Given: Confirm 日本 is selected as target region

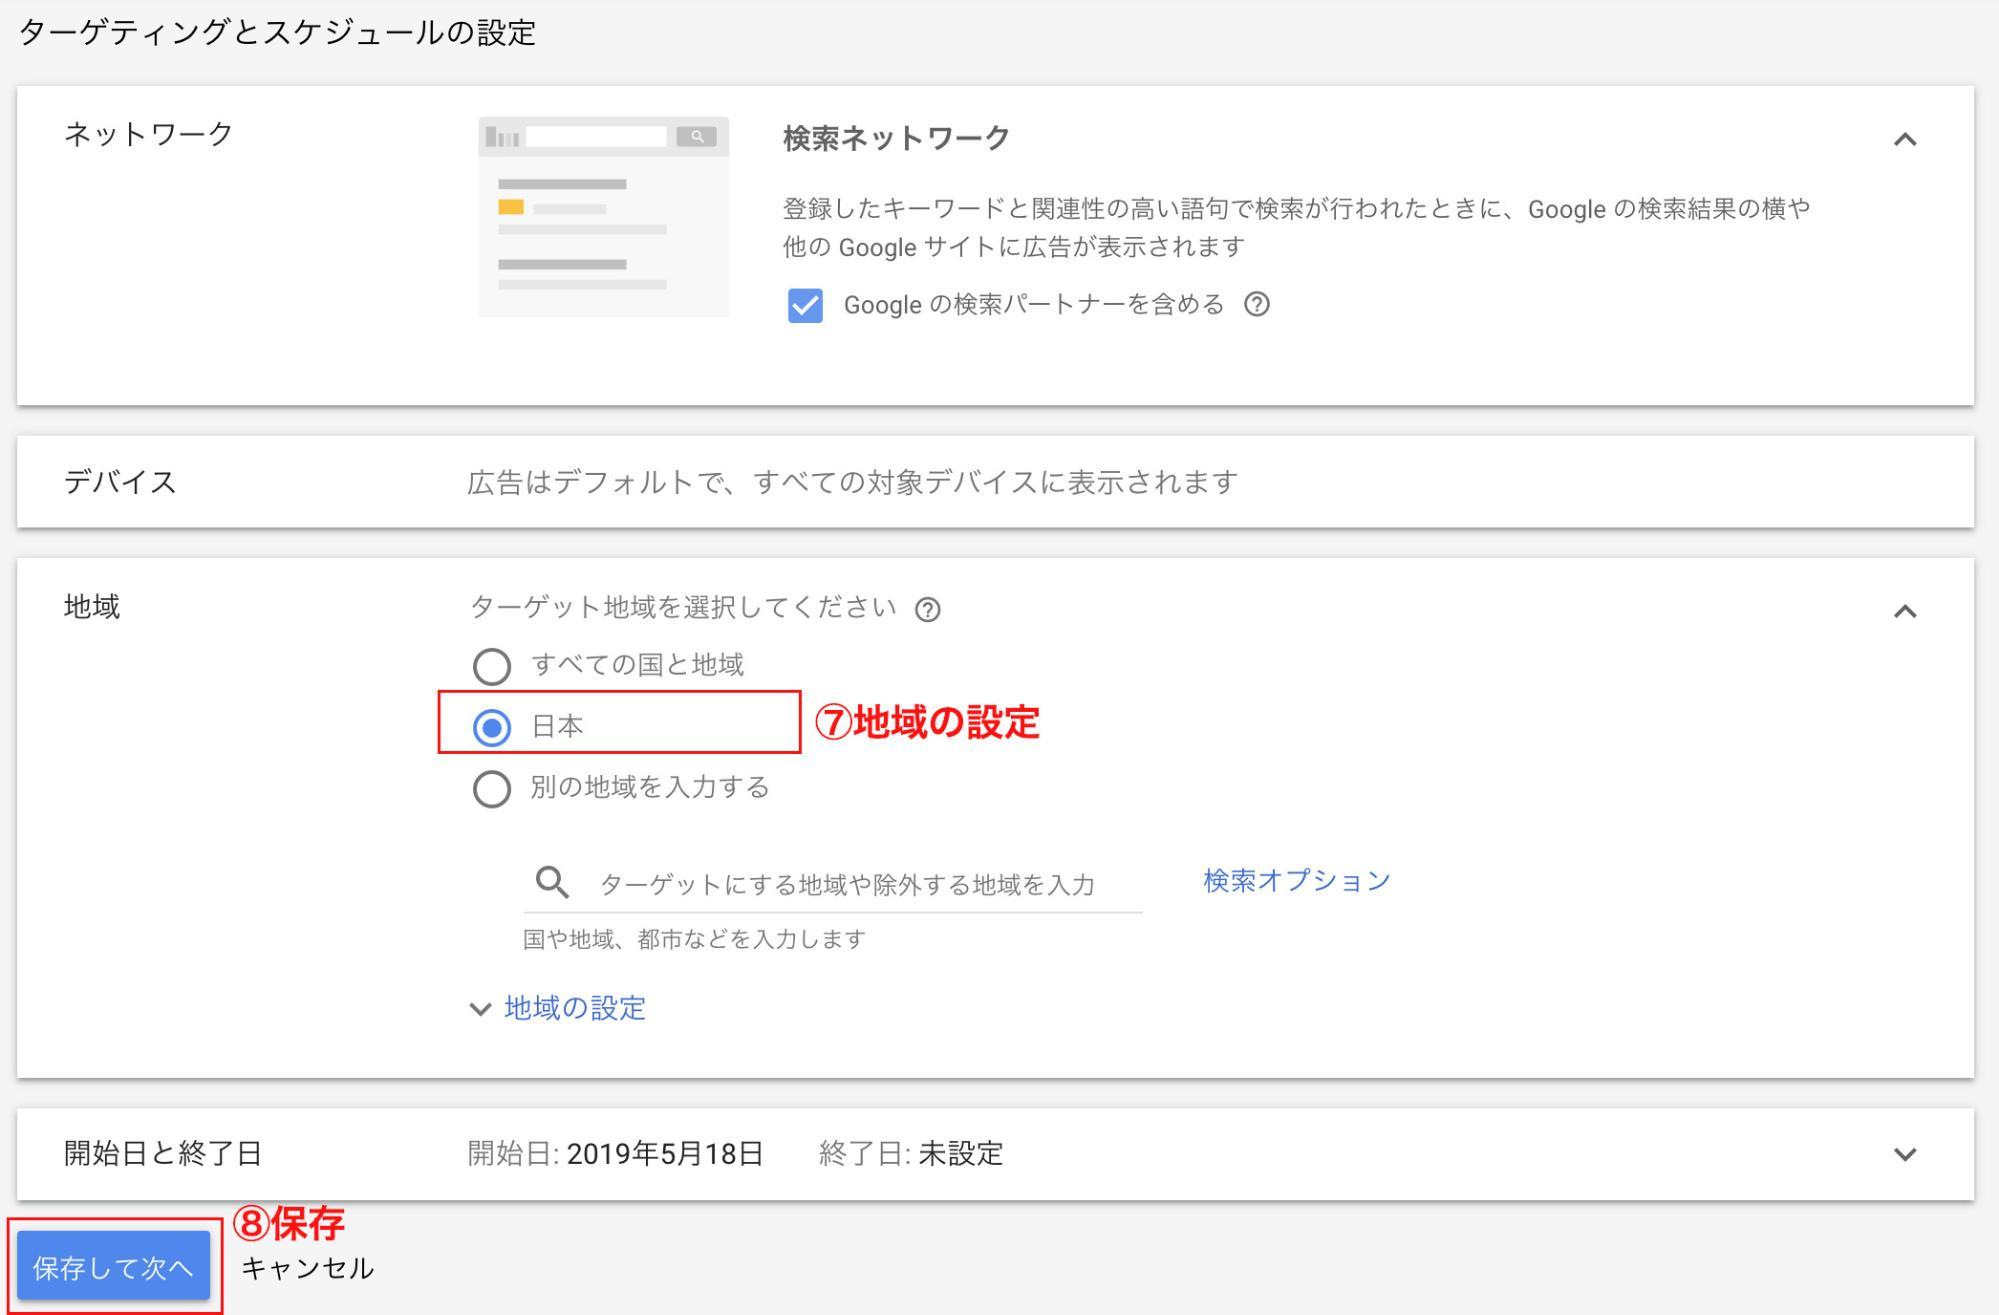Looking at the screenshot, I should (491, 727).
